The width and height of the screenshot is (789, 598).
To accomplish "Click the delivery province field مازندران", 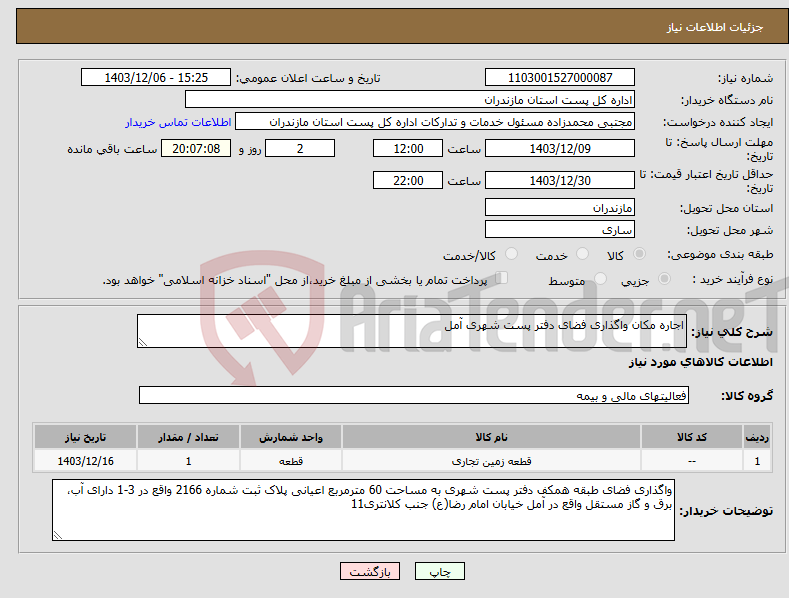I will pos(560,207).
